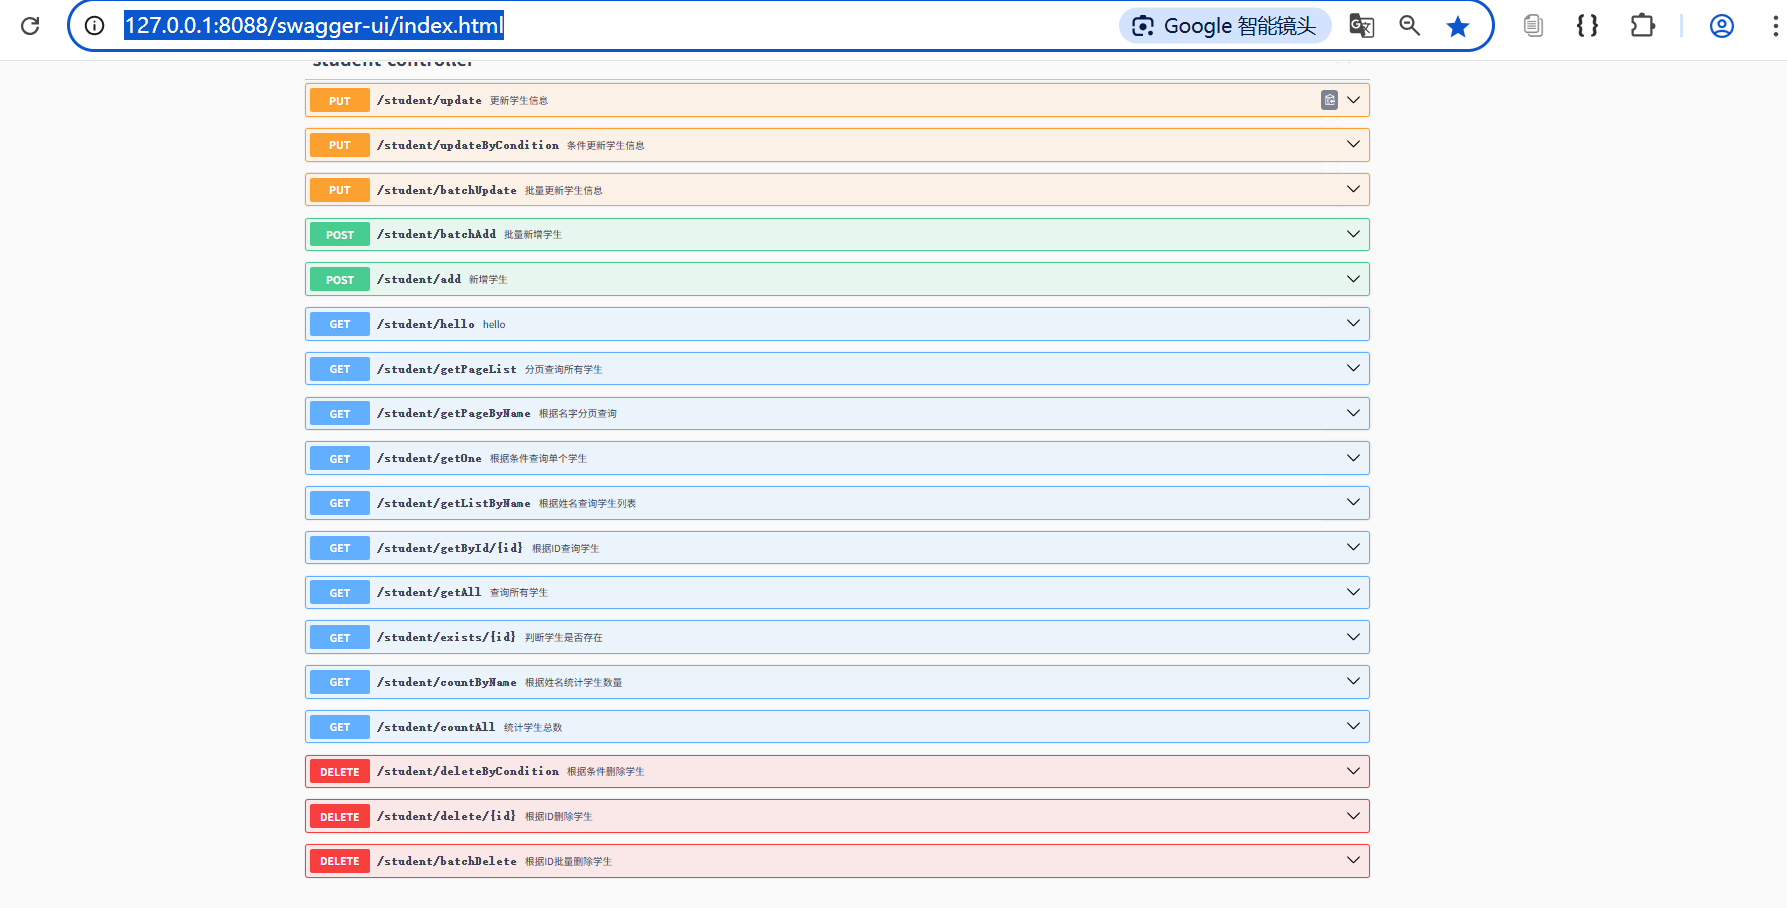Expand the /student/getPageList chevron

(1353, 368)
